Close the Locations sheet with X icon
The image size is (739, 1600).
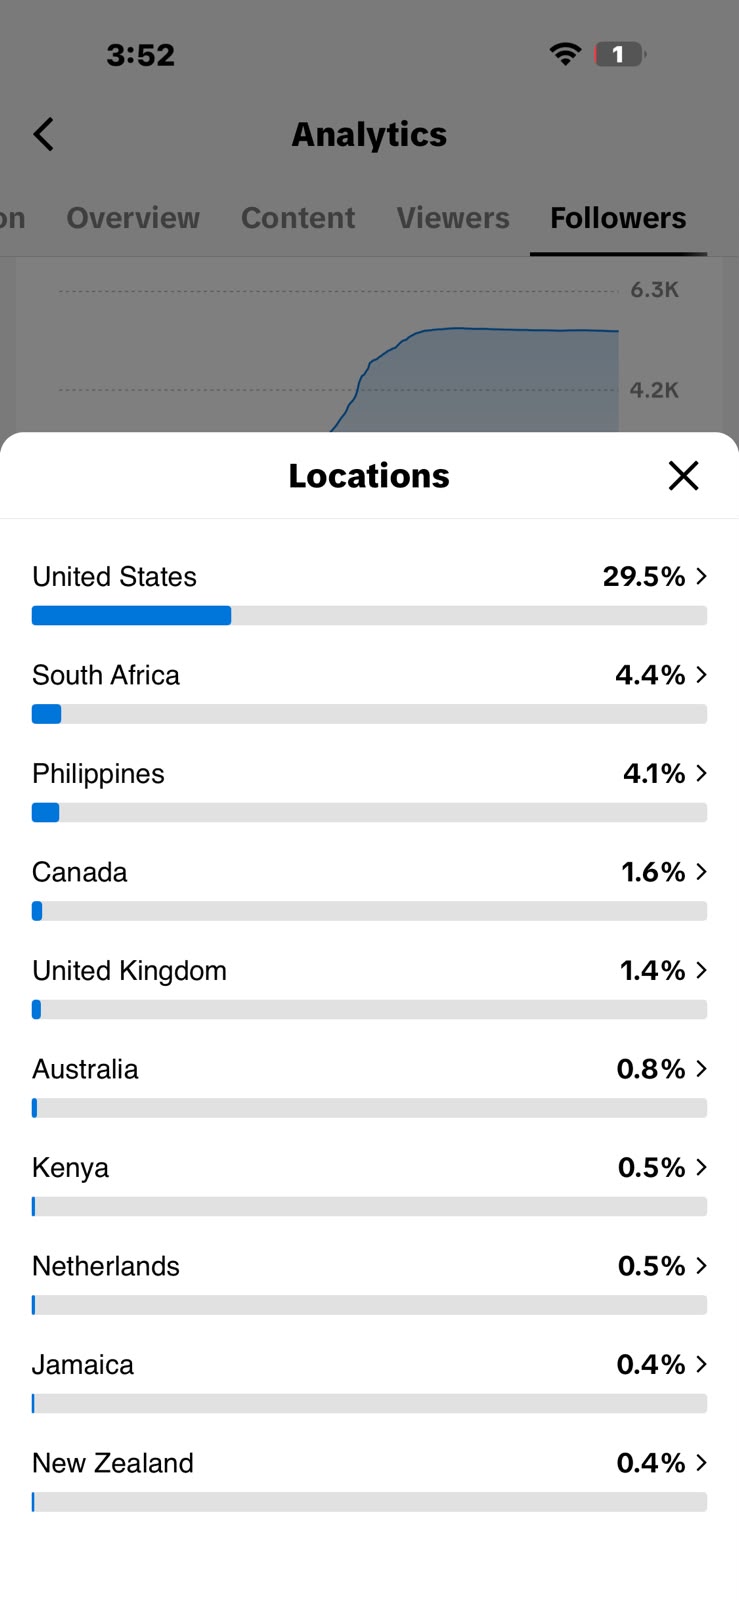point(683,476)
